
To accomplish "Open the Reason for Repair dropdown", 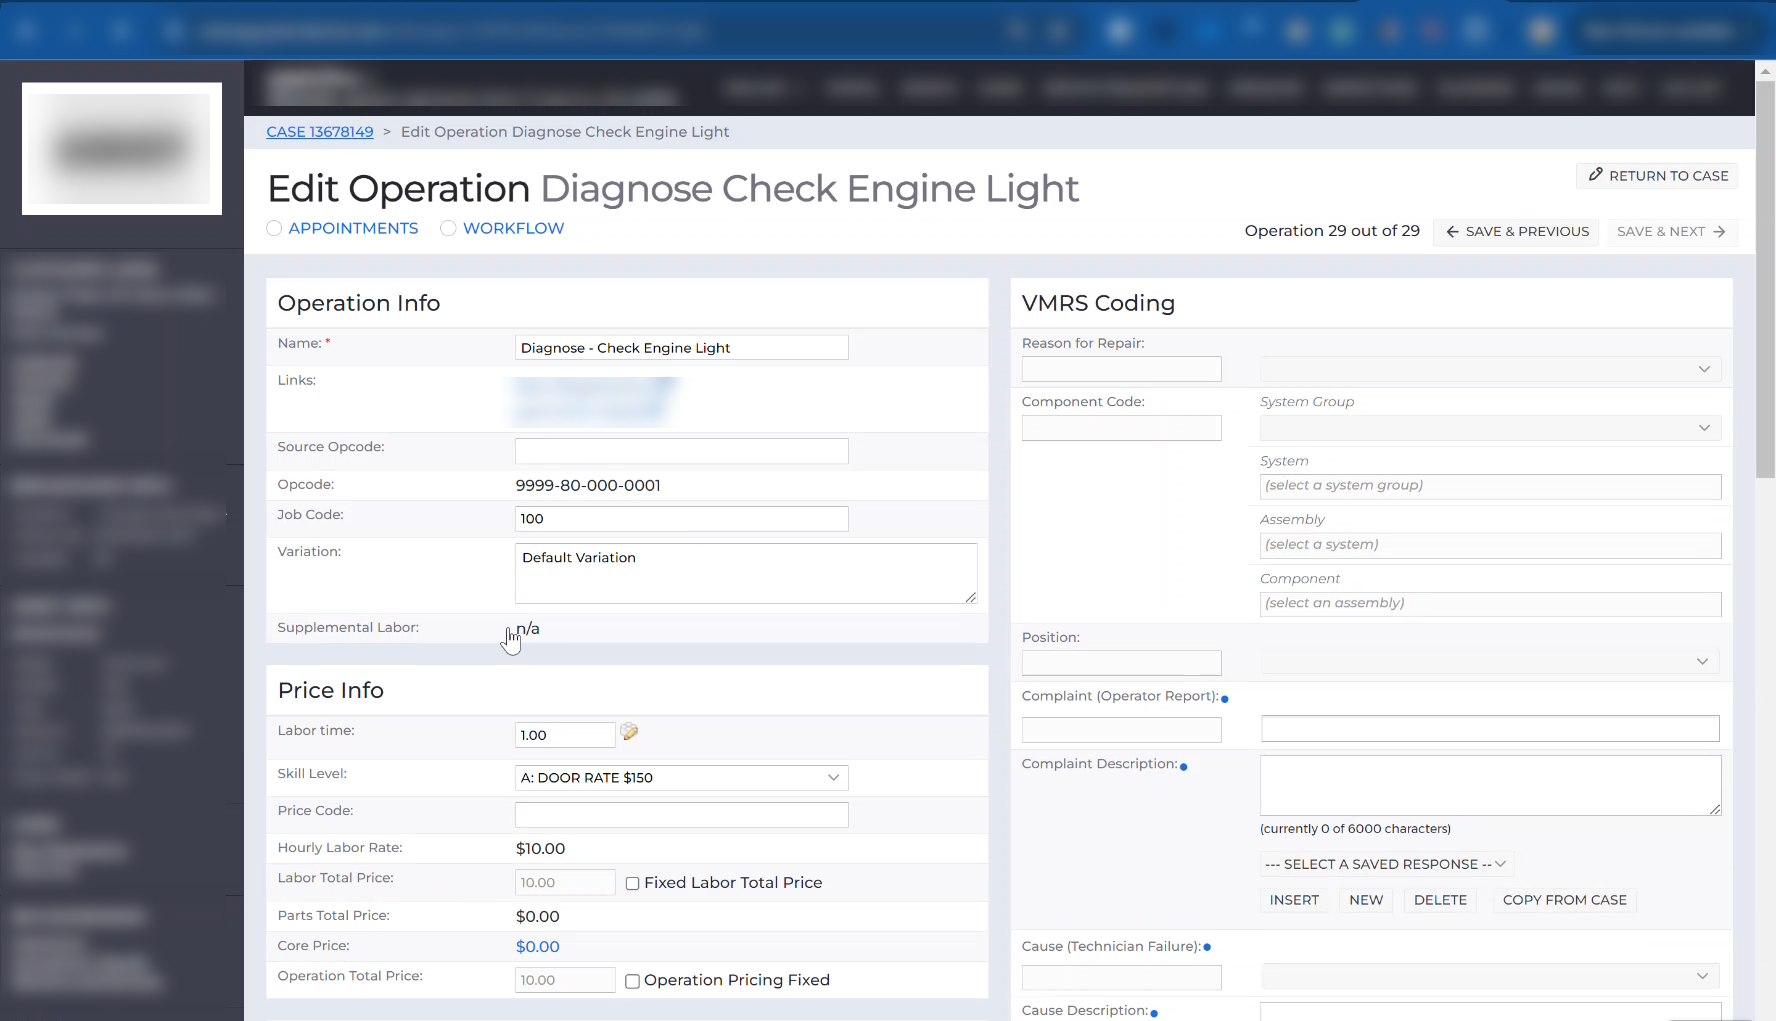I will pyautogui.click(x=1490, y=369).
